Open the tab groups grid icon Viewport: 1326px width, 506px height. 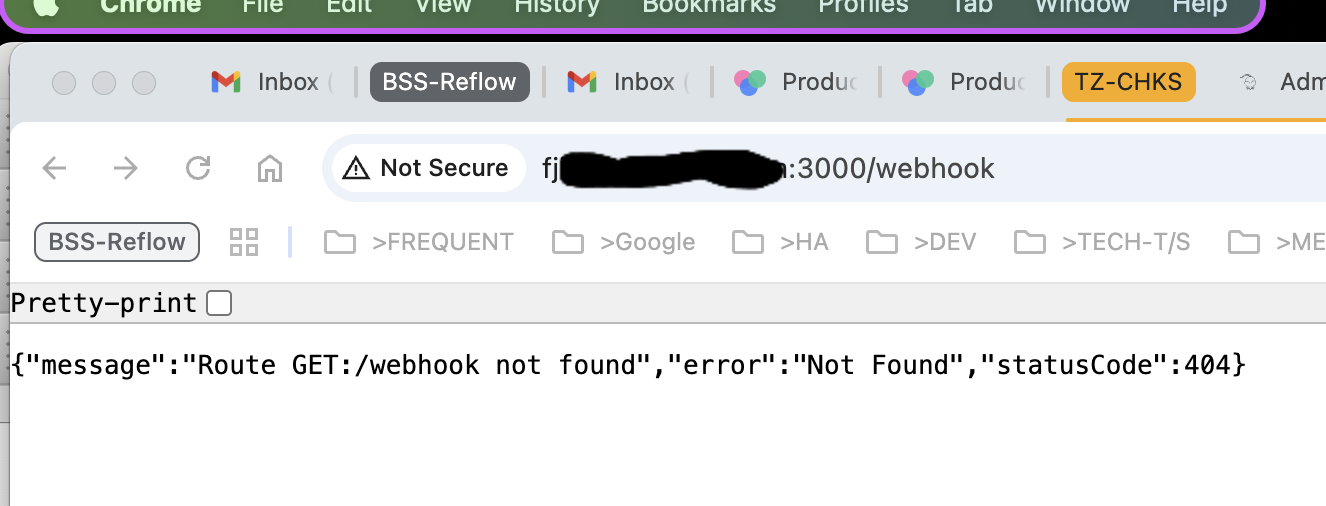(244, 242)
